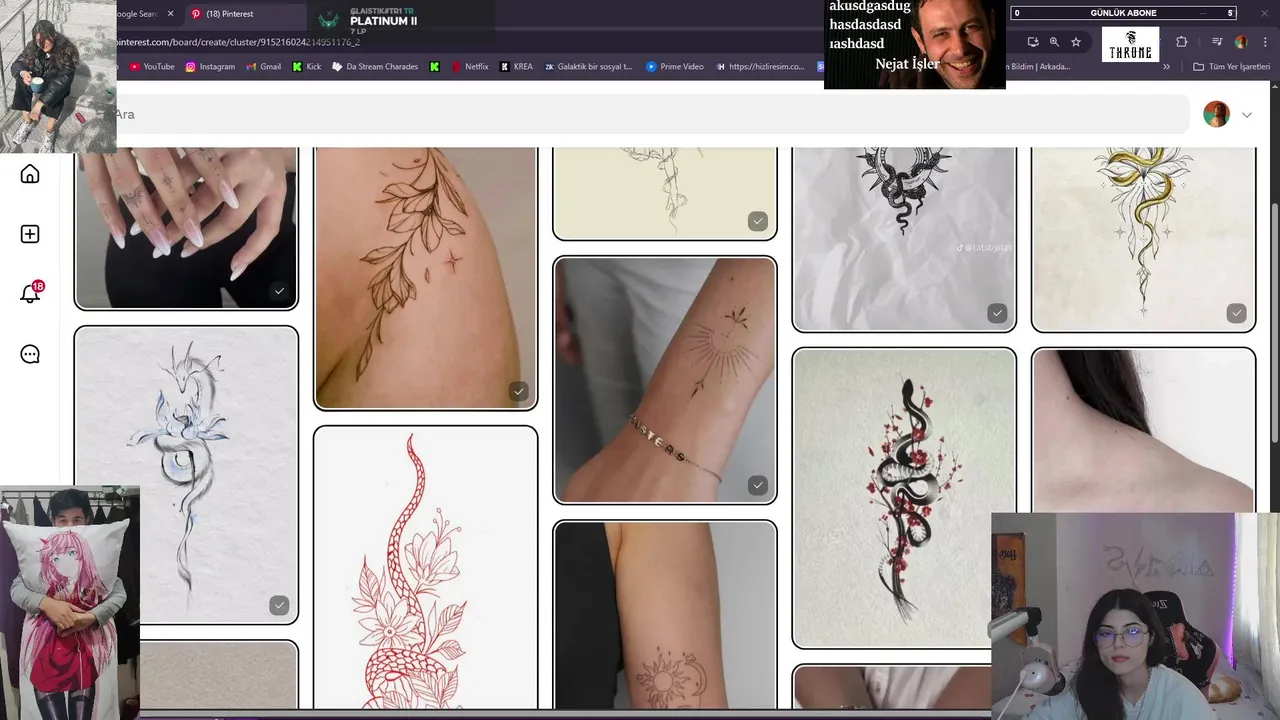The width and height of the screenshot is (1280, 720).
Task: Uncheck the wrist sun tattoo pin checkmark
Action: (758, 485)
